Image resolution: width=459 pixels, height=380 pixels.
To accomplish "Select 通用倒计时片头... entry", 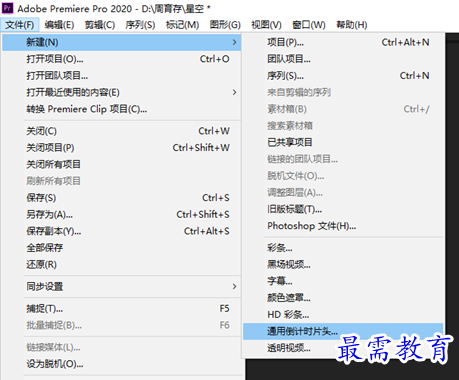I will [343, 331].
